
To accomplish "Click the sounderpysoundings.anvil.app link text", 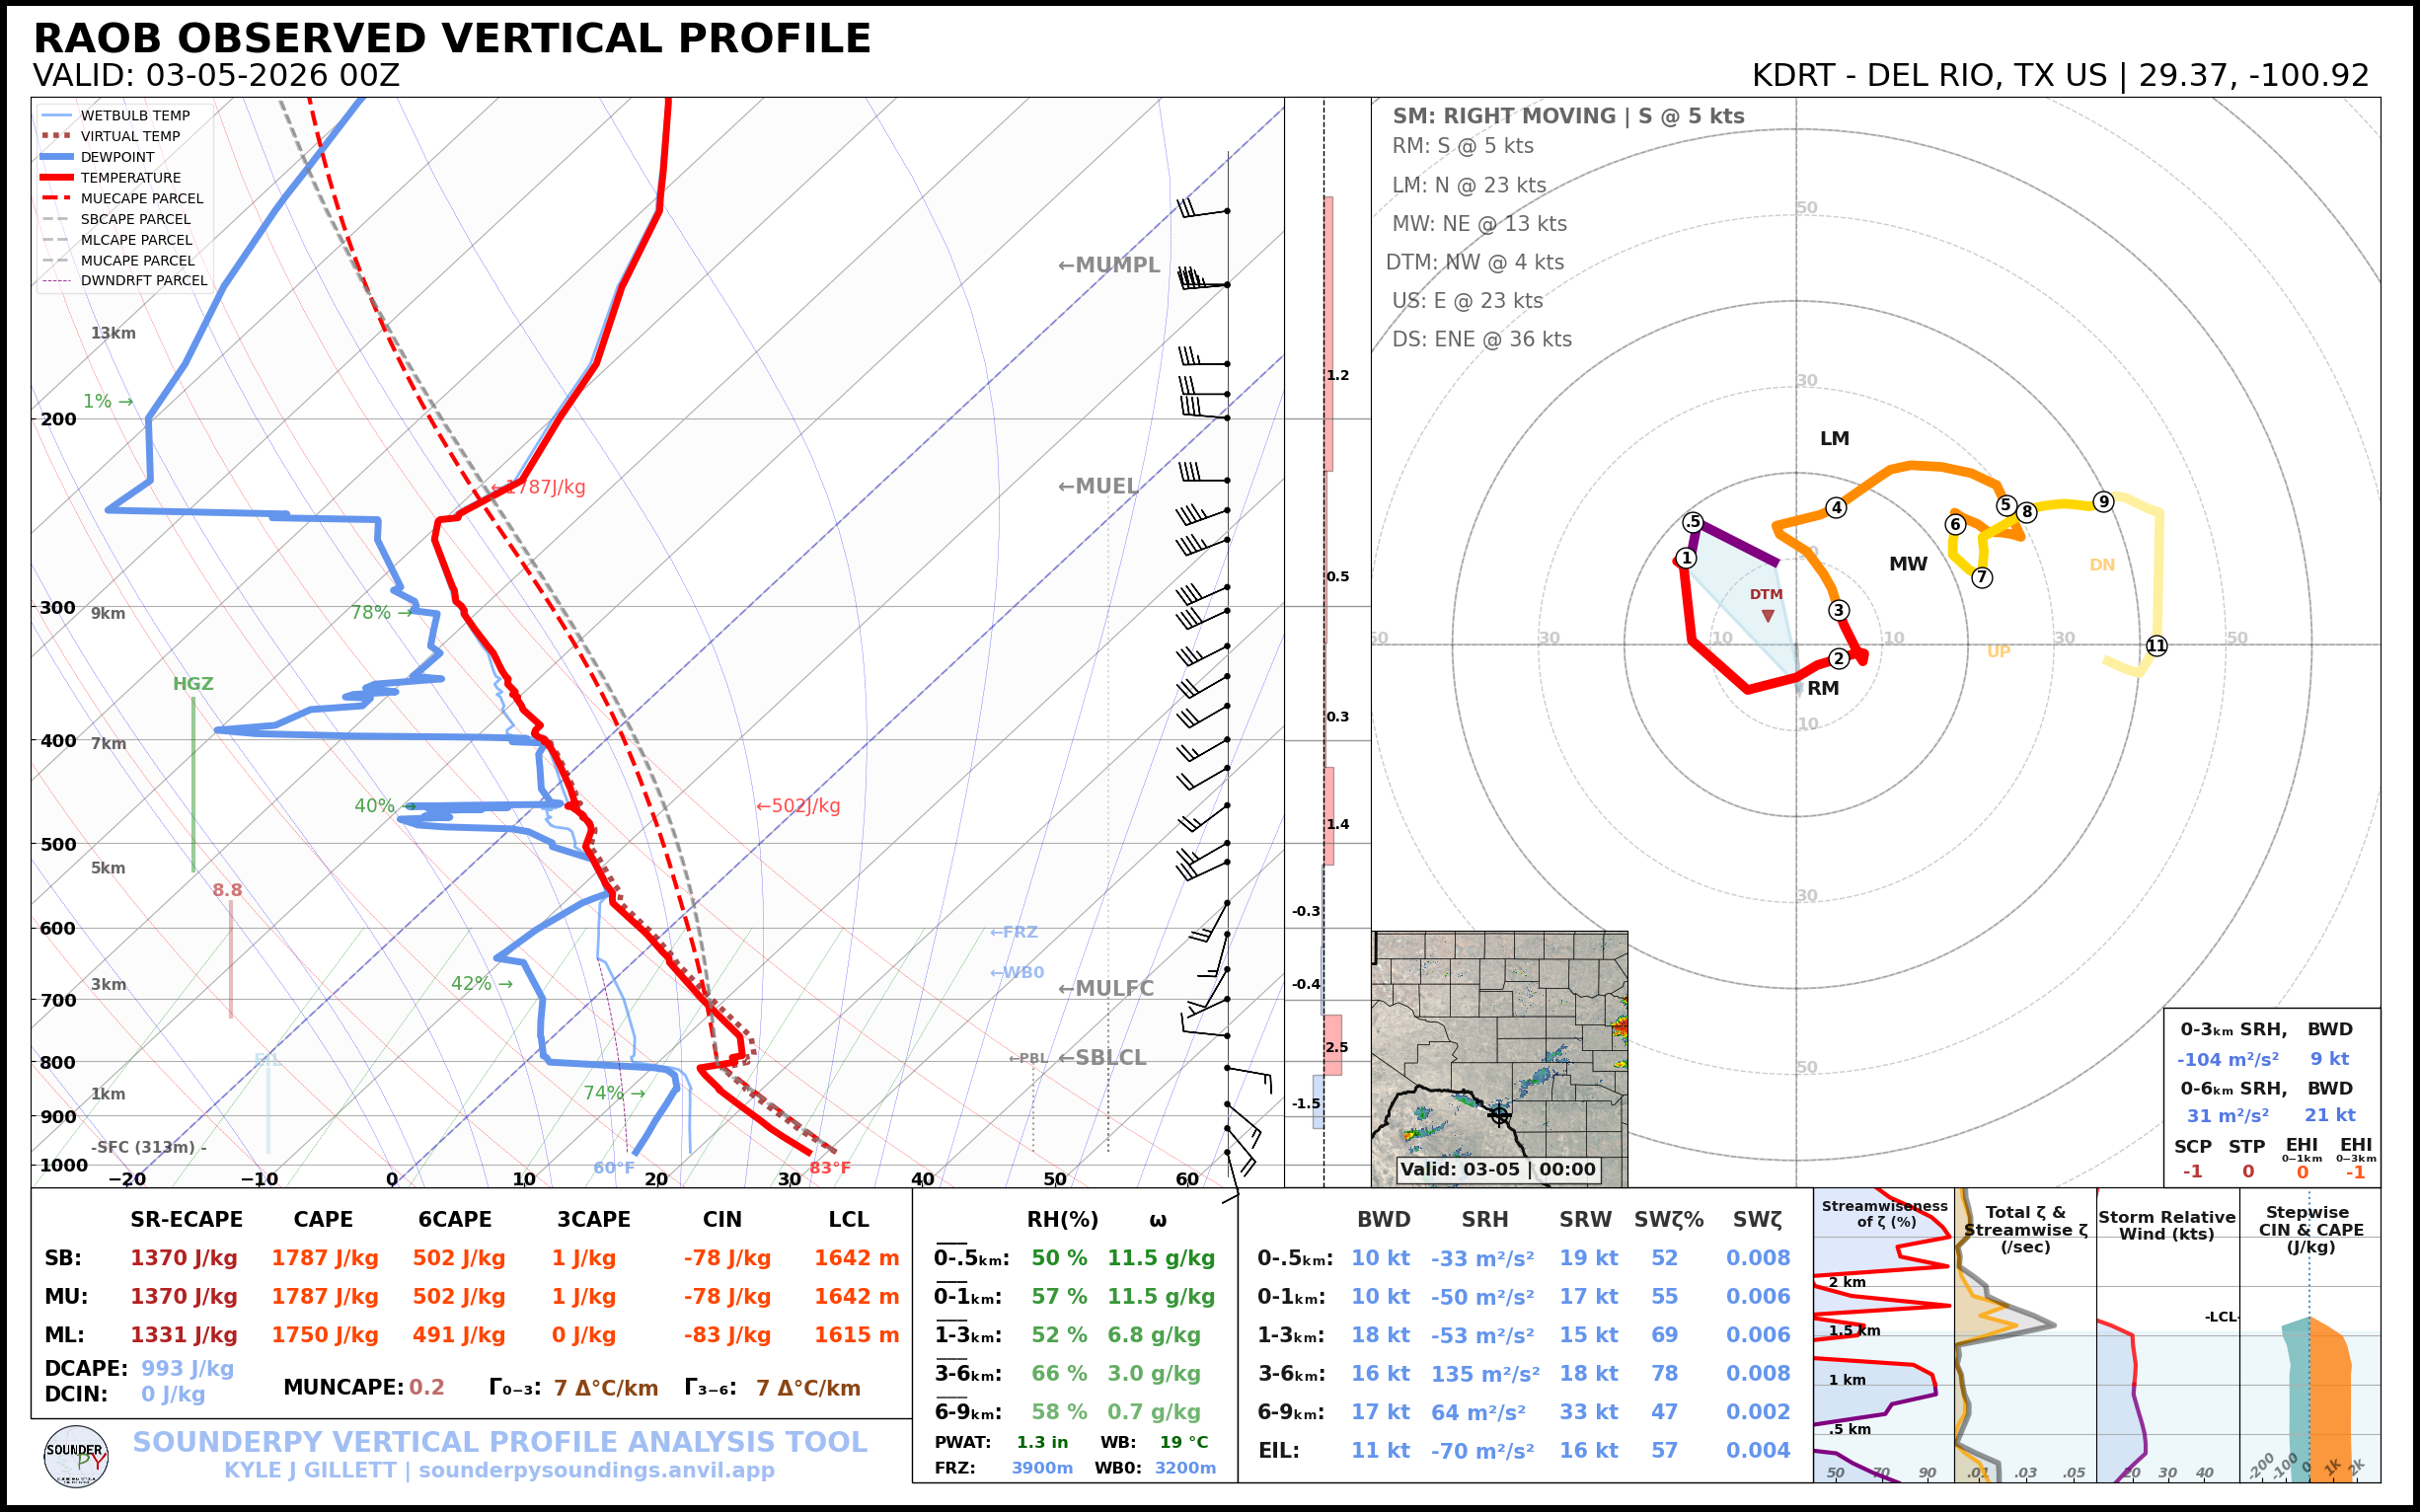I will point(596,1470).
